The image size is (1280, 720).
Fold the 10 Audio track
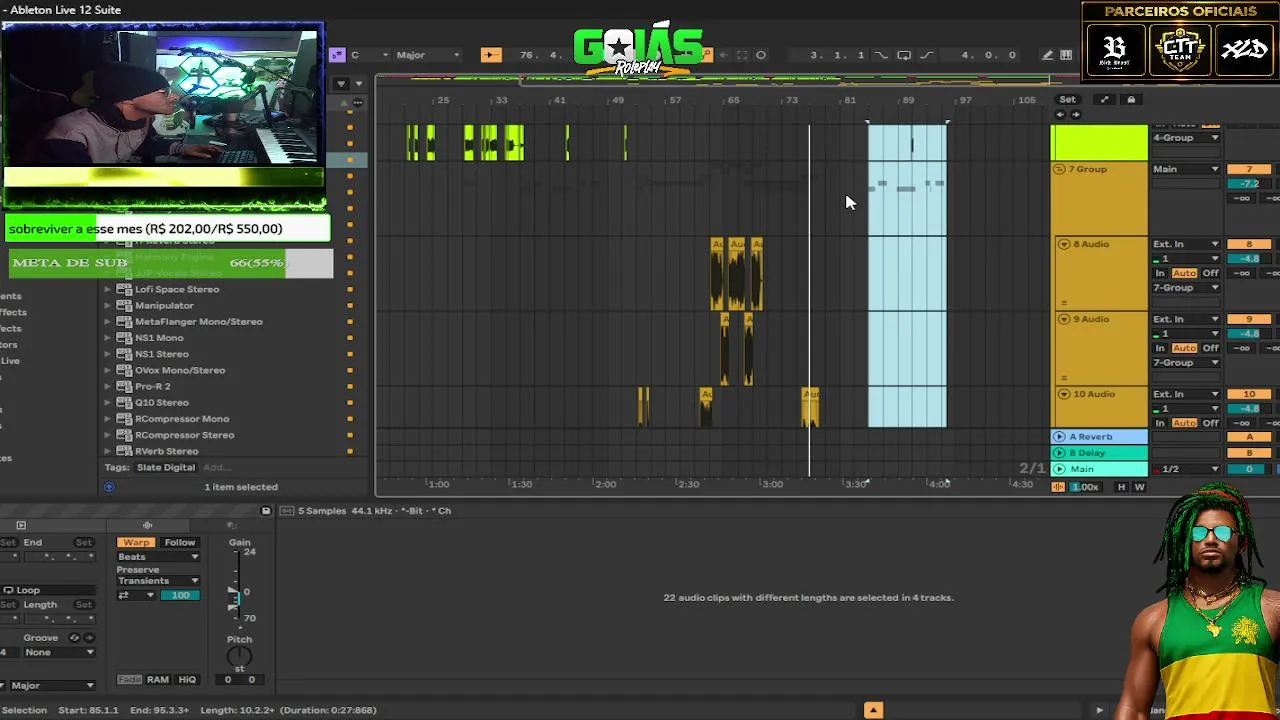coord(1063,394)
